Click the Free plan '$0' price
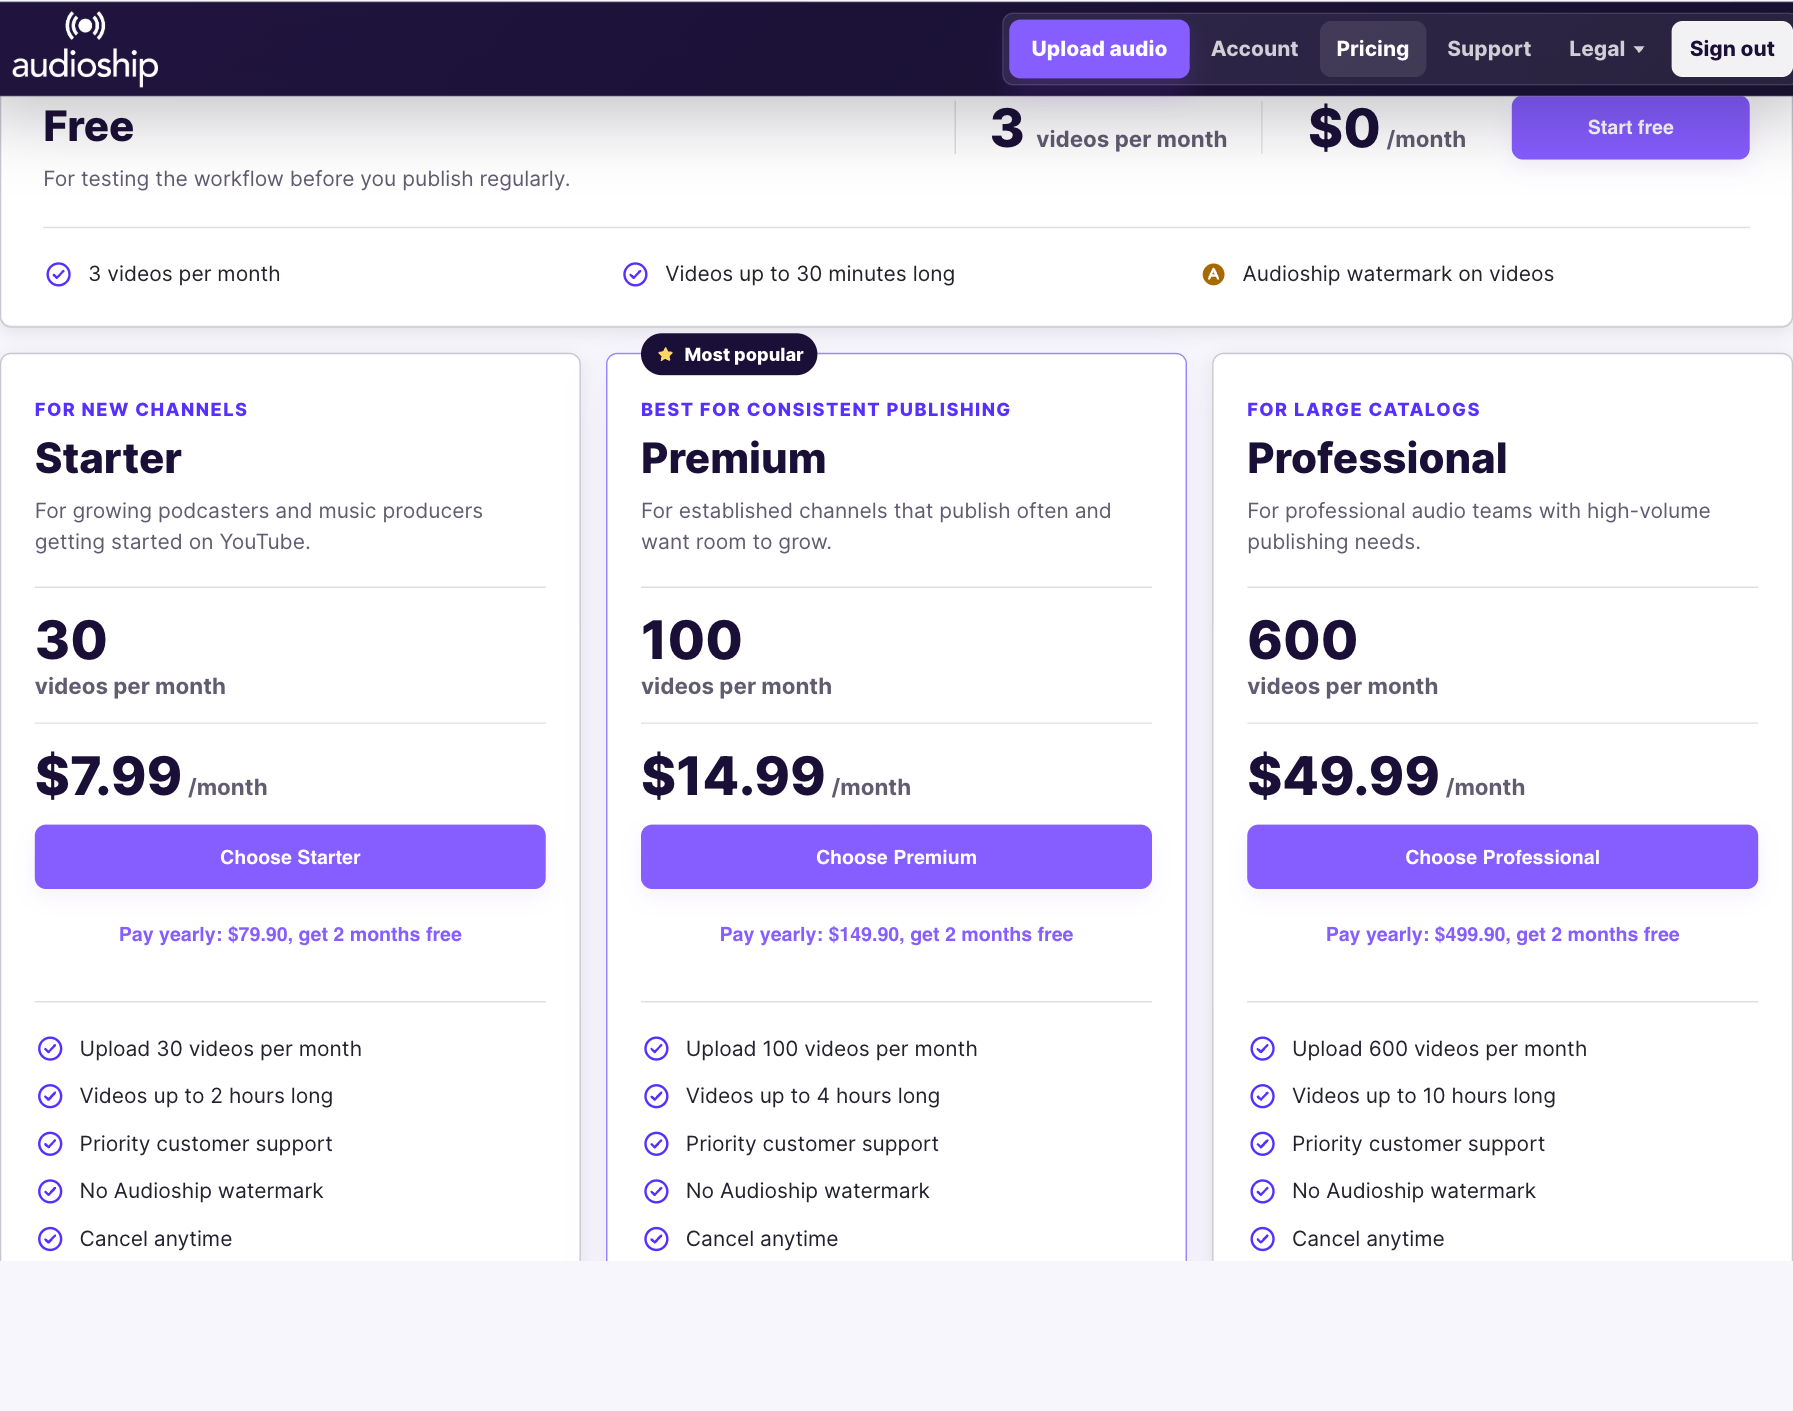Screen dimensions: 1793x1411 pos(1344,129)
